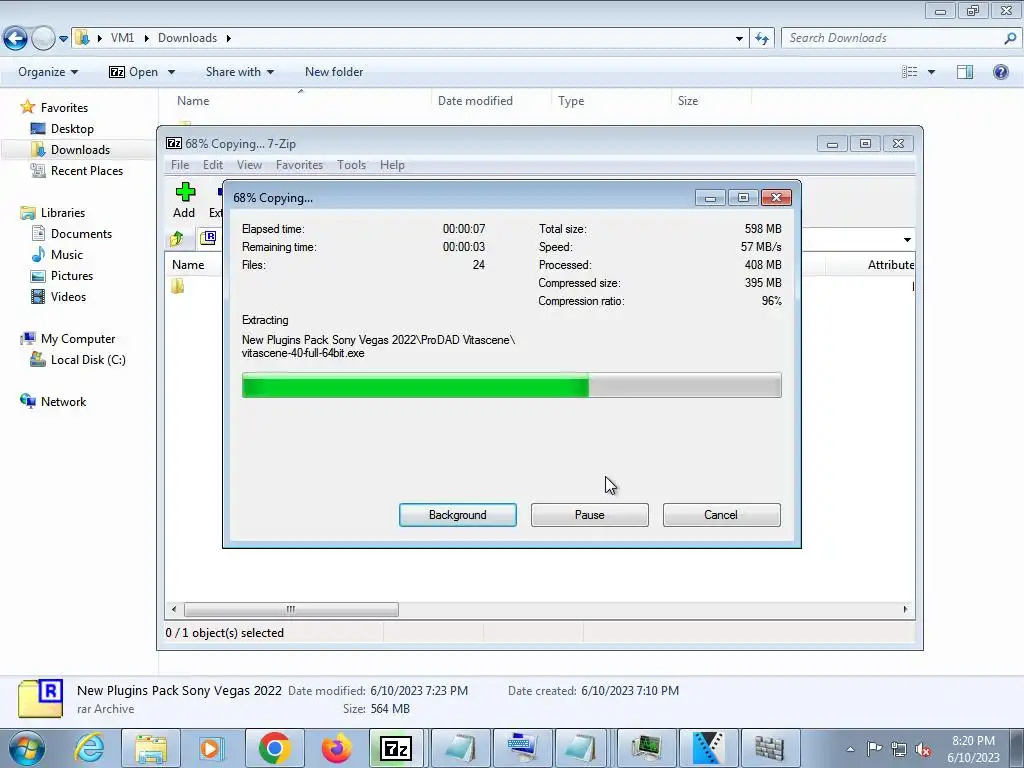Click the on-screen keyboard taskbar icon
1024x768 pixels.
(x=522, y=748)
